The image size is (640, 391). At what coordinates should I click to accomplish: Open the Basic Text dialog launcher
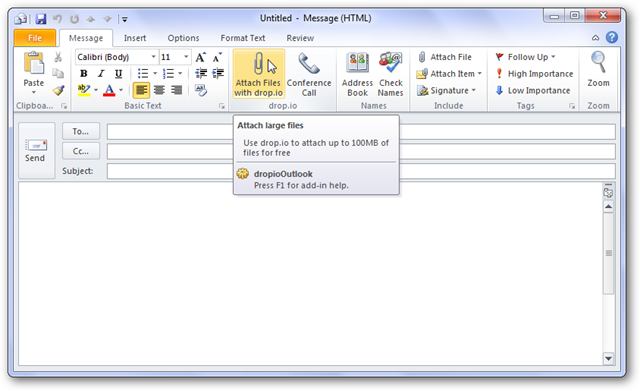(222, 106)
